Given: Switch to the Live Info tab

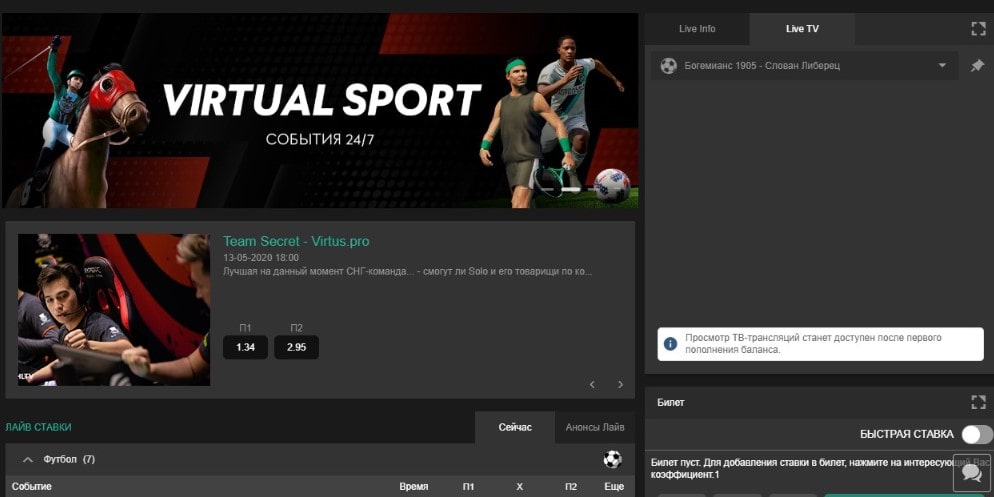Looking at the screenshot, I should (x=697, y=29).
